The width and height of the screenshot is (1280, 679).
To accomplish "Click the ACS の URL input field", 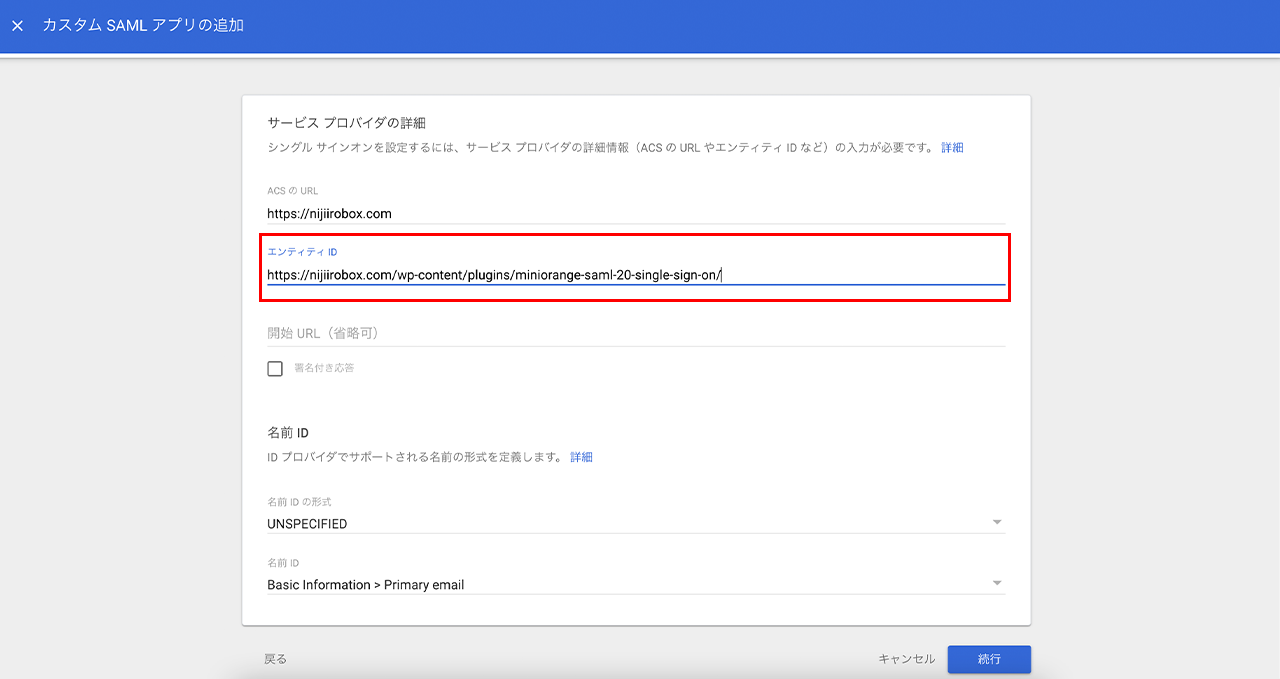I will coord(635,213).
